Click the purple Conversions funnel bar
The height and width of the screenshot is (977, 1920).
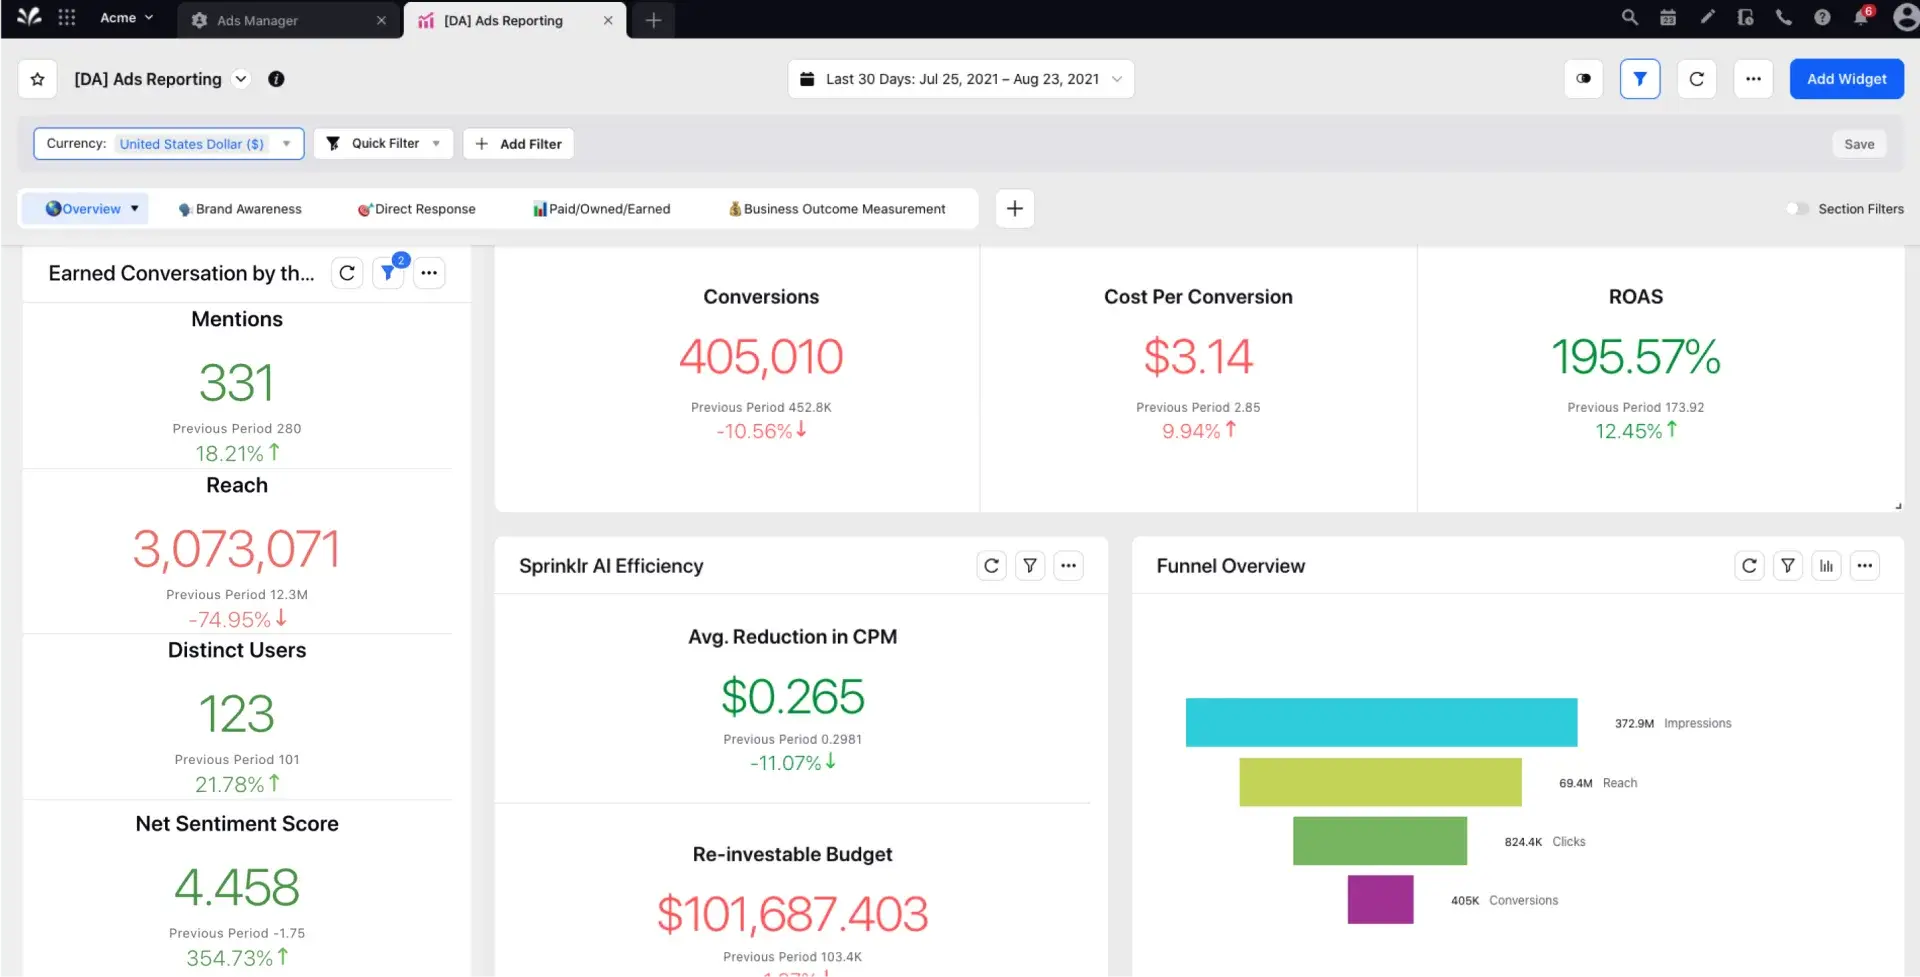pos(1380,899)
